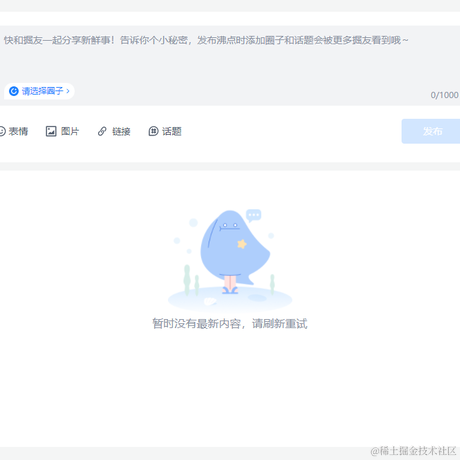Select the 表情 label
This screenshot has width=460, height=460.
pyautogui.click(x=18, y=131)
